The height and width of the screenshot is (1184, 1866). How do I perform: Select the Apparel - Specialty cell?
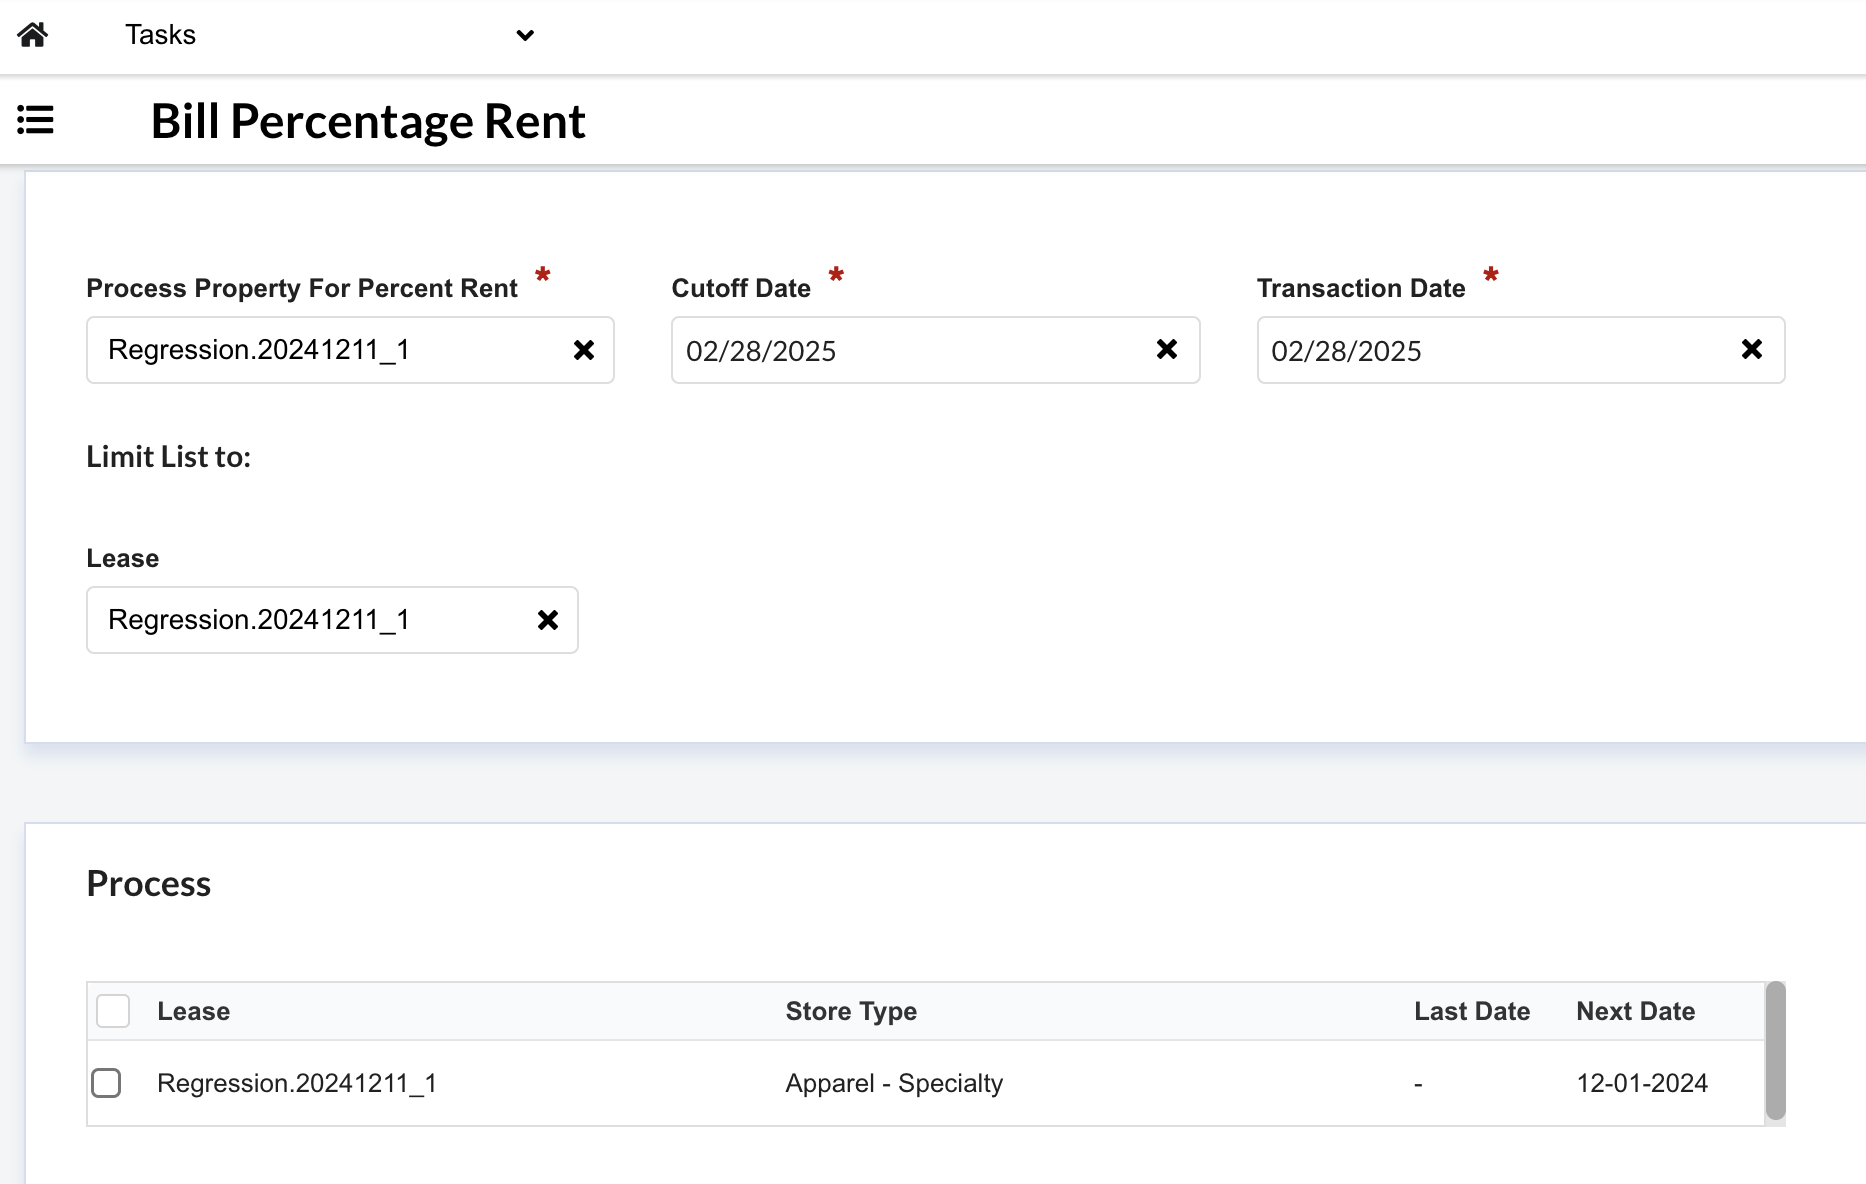(x=894, y=1083)
